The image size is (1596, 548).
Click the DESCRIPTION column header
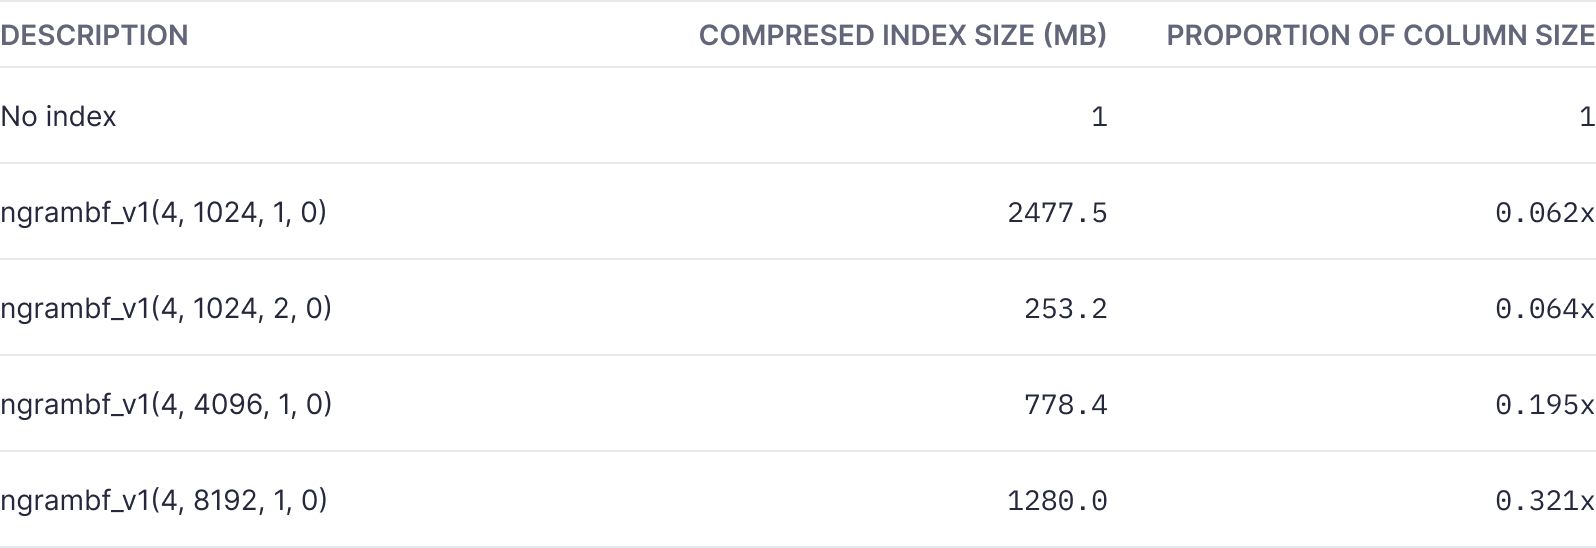click(94, 35)
